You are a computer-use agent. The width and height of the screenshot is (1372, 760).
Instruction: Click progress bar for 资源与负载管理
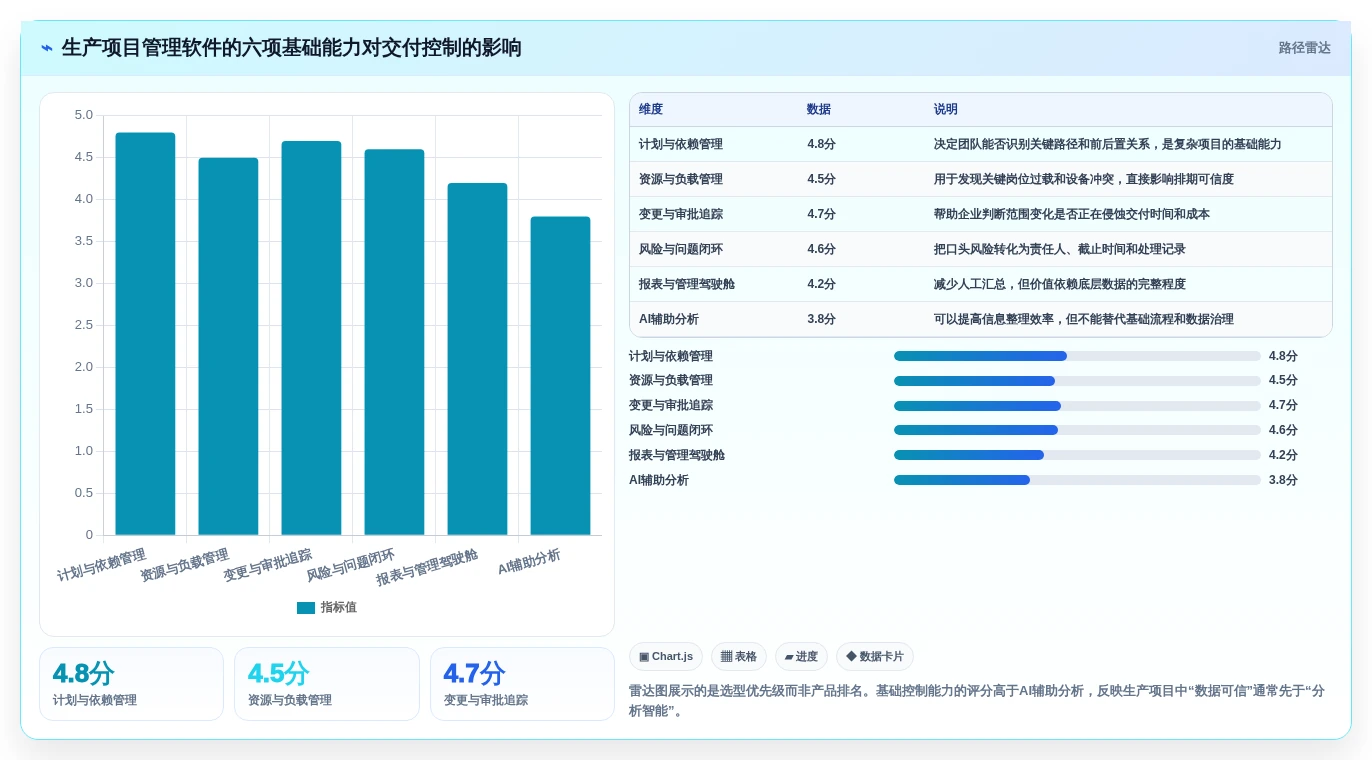tap(1077, 381)
